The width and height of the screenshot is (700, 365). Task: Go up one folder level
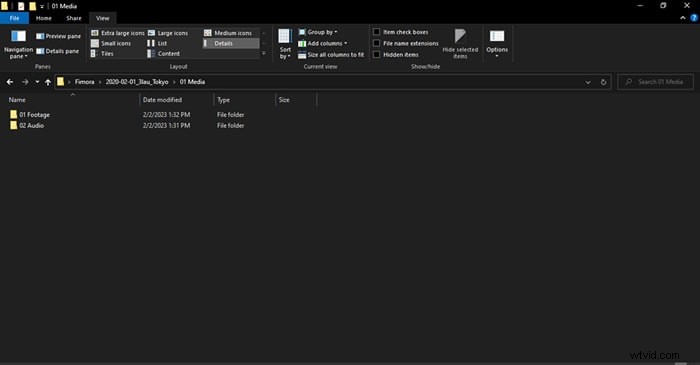(48, 82)
